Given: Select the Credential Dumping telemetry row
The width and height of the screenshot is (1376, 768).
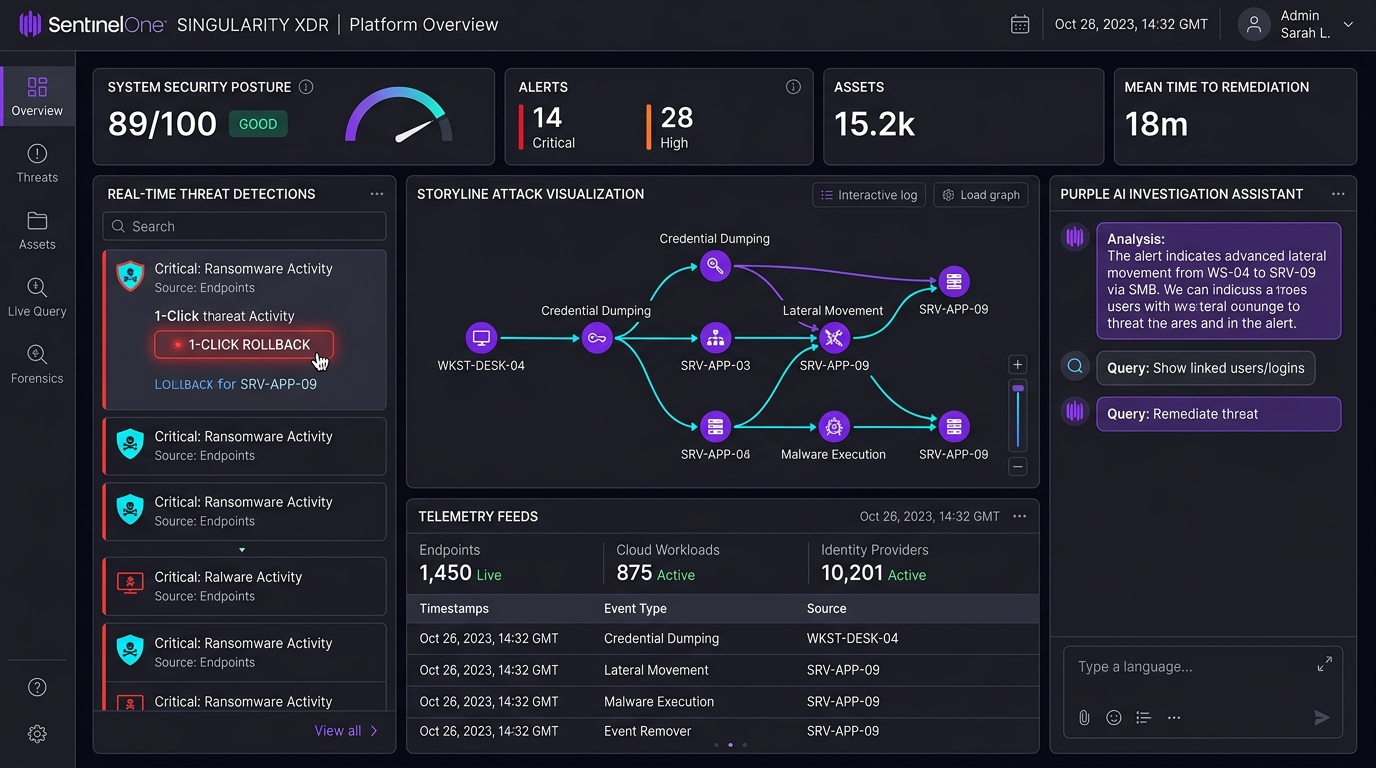Looking at the screenshot, I should [x=722, y=638].
